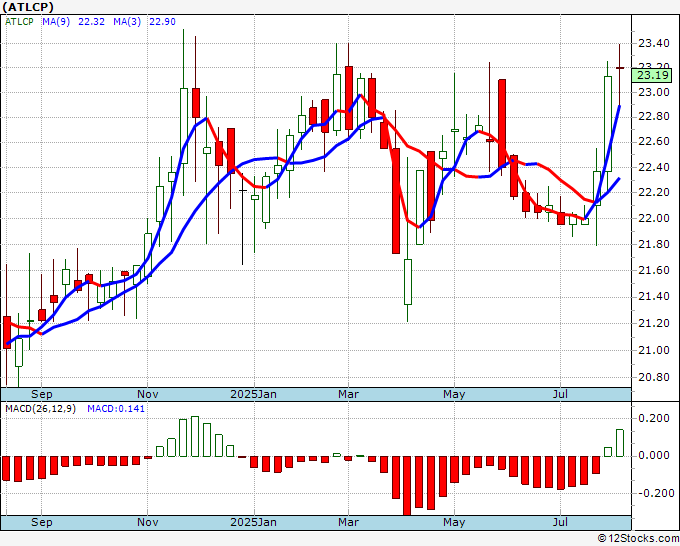Click the 23.00 price axis label
The width and height of the screenshot is (680, 546).
(x=653, y=92)
